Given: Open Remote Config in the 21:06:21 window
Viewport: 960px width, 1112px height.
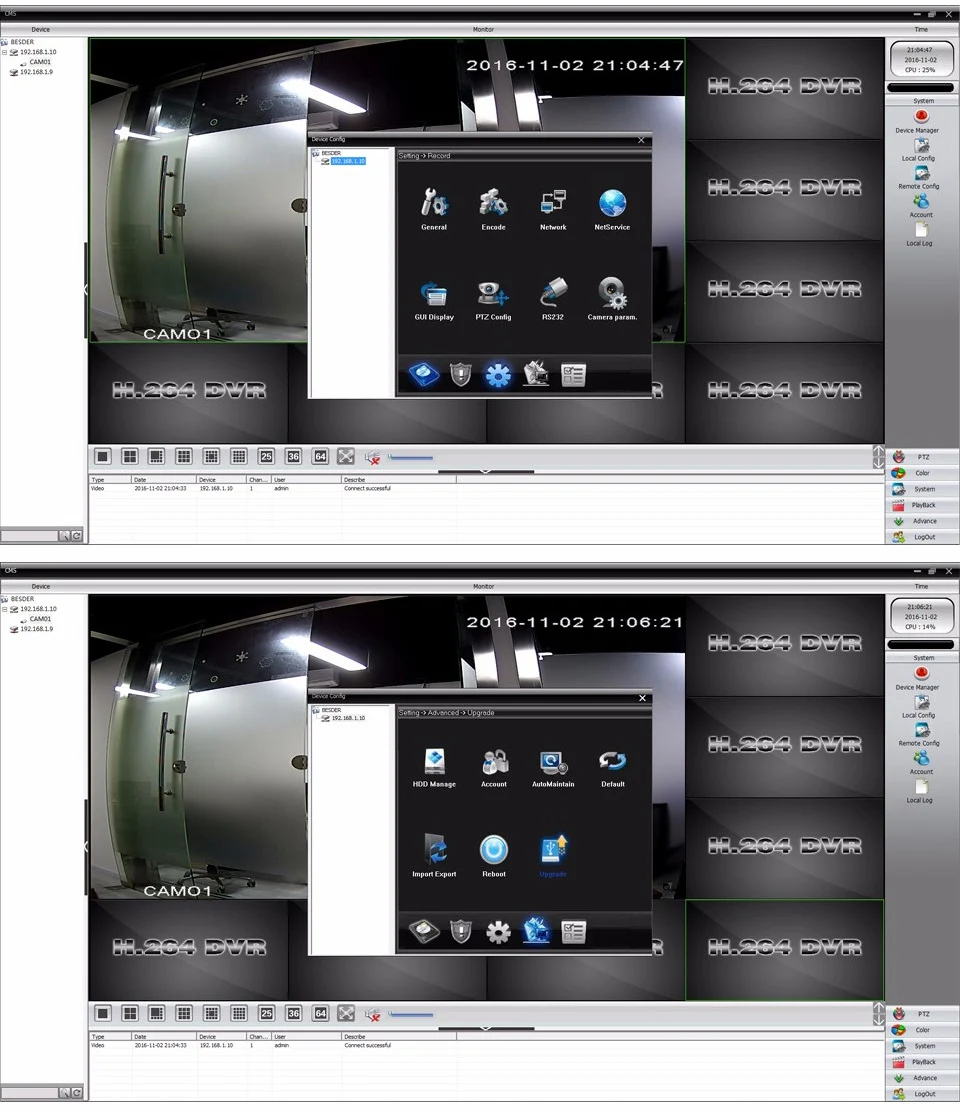Looking at the screenshot, I should (x=920, y=735).
